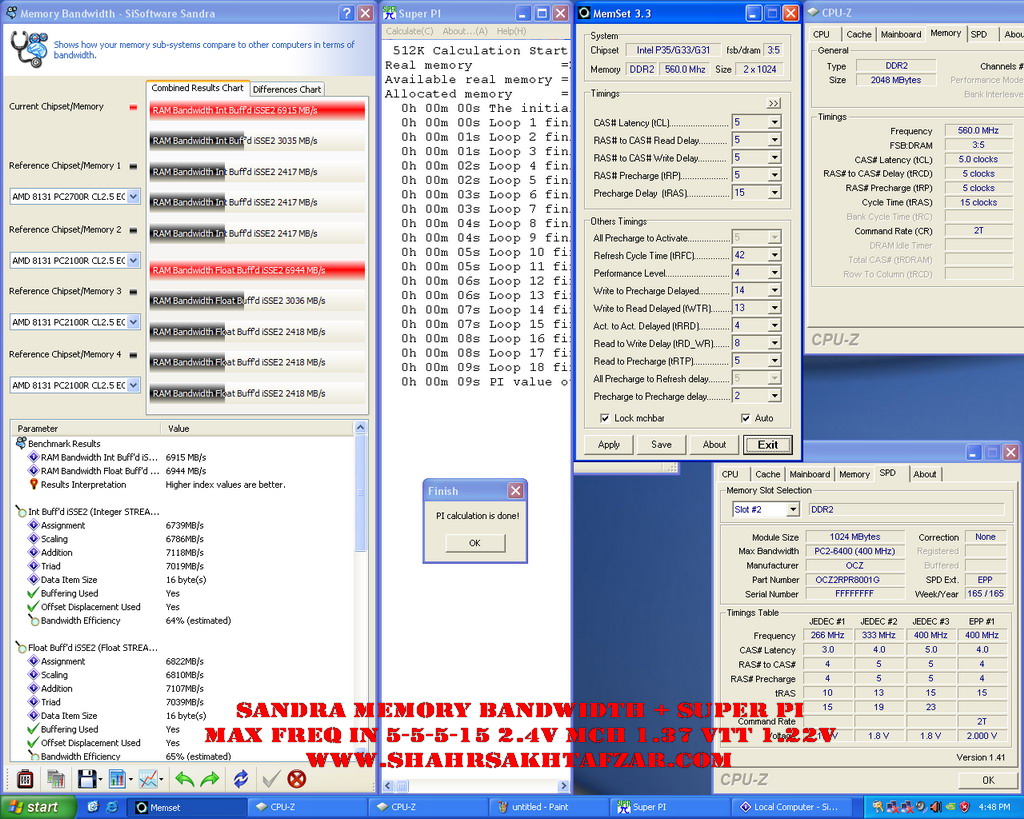Image resolution: width=1024 pixels, height=819 pixels.
Task: Open the CAS# Latency (tCL) dropdown
Action: coord(774,122)
